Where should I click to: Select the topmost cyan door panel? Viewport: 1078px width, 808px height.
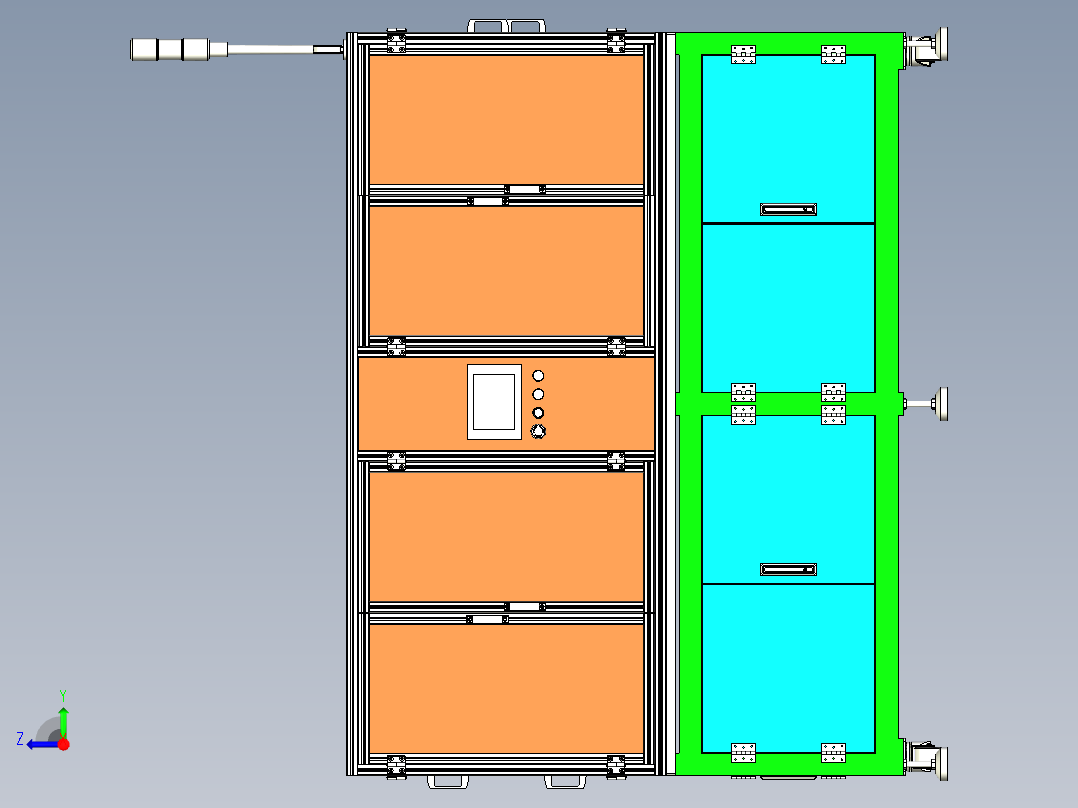[x=788, y=139]
